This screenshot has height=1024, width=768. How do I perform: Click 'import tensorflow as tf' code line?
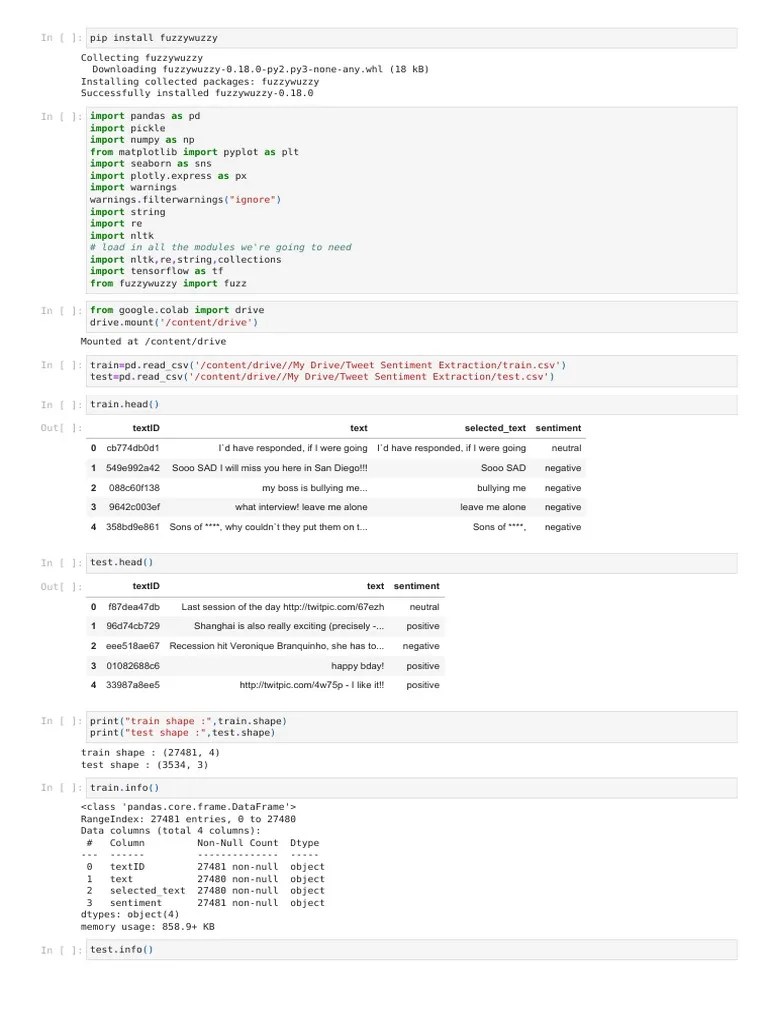coord(157,271)
